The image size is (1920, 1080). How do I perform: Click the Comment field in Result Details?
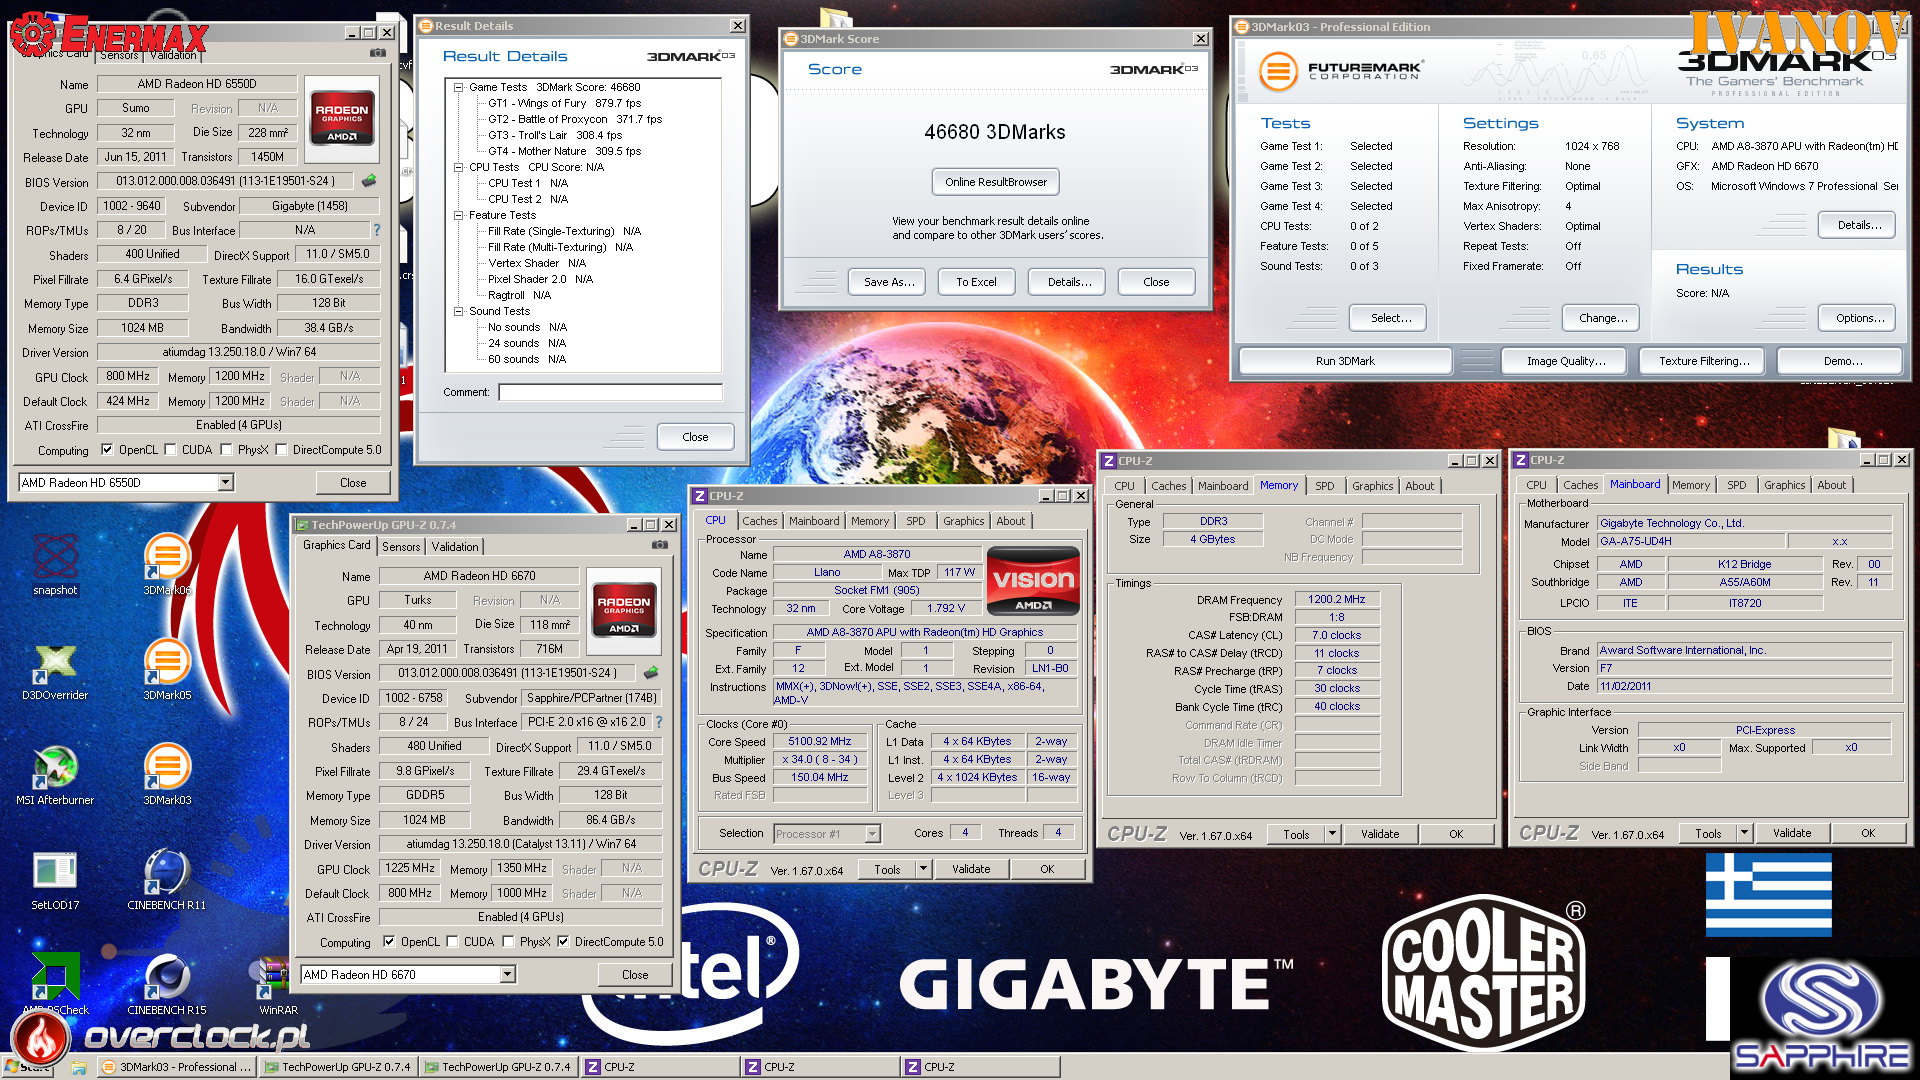(x=610, y=392)
